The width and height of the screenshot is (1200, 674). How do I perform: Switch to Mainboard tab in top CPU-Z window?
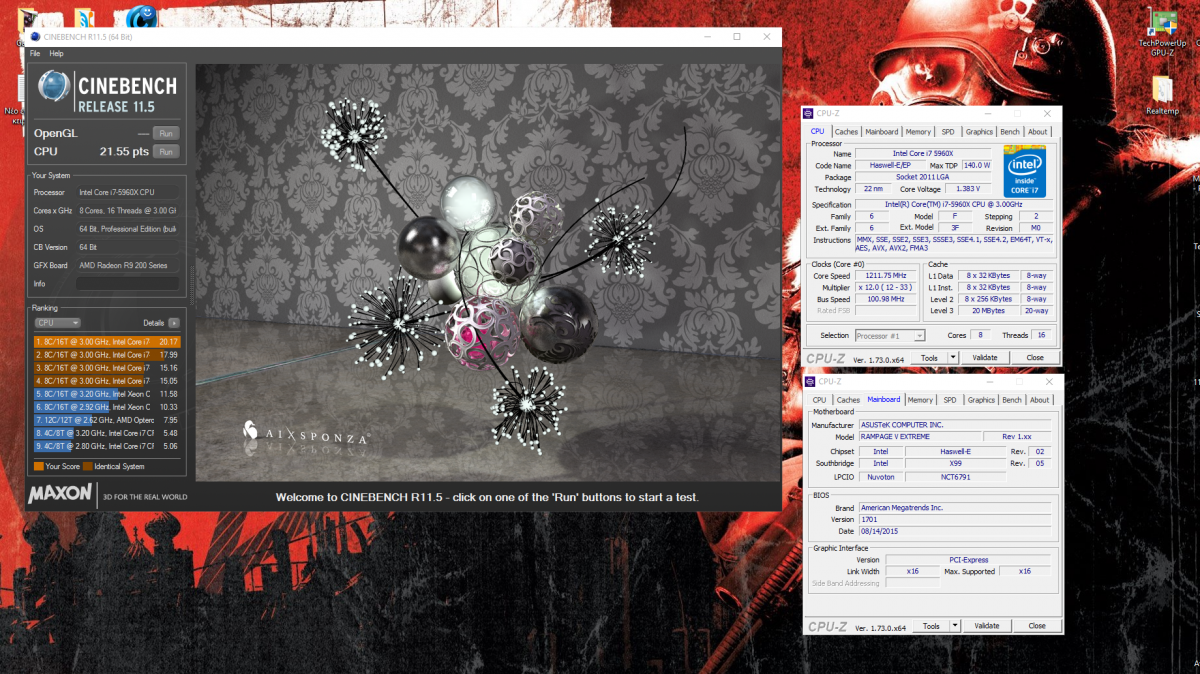(x=882, y=131)
